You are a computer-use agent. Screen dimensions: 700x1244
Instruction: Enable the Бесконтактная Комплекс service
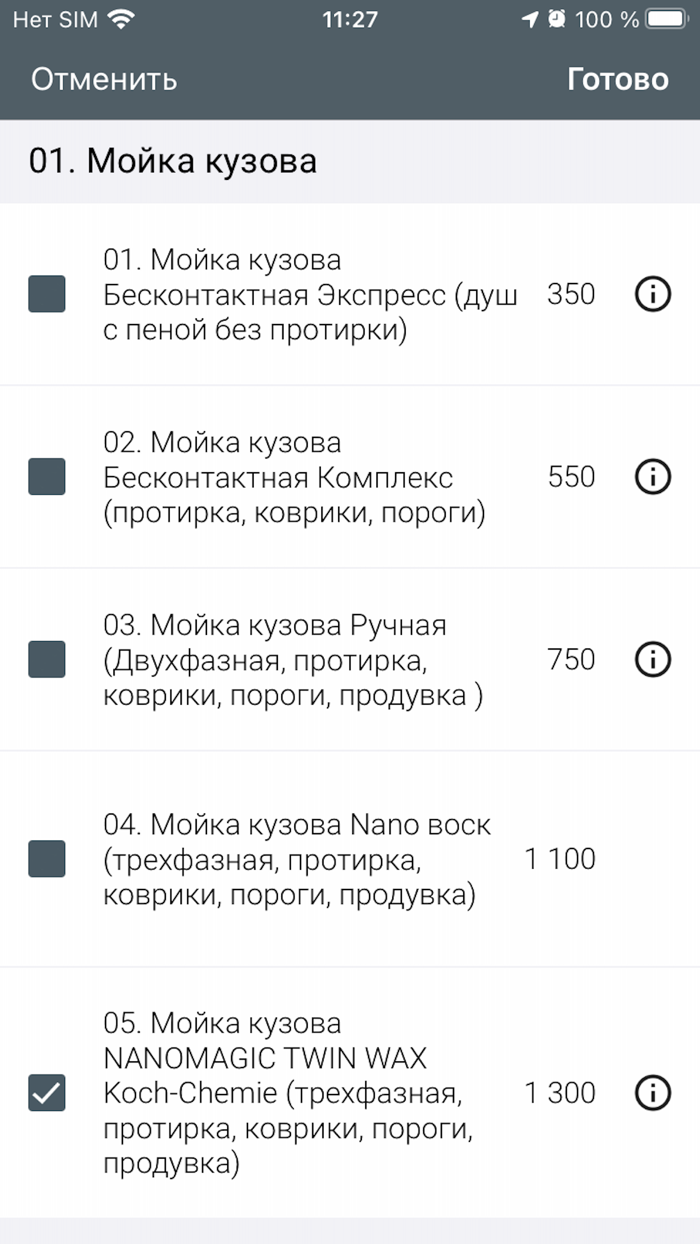tap(47, 477)
